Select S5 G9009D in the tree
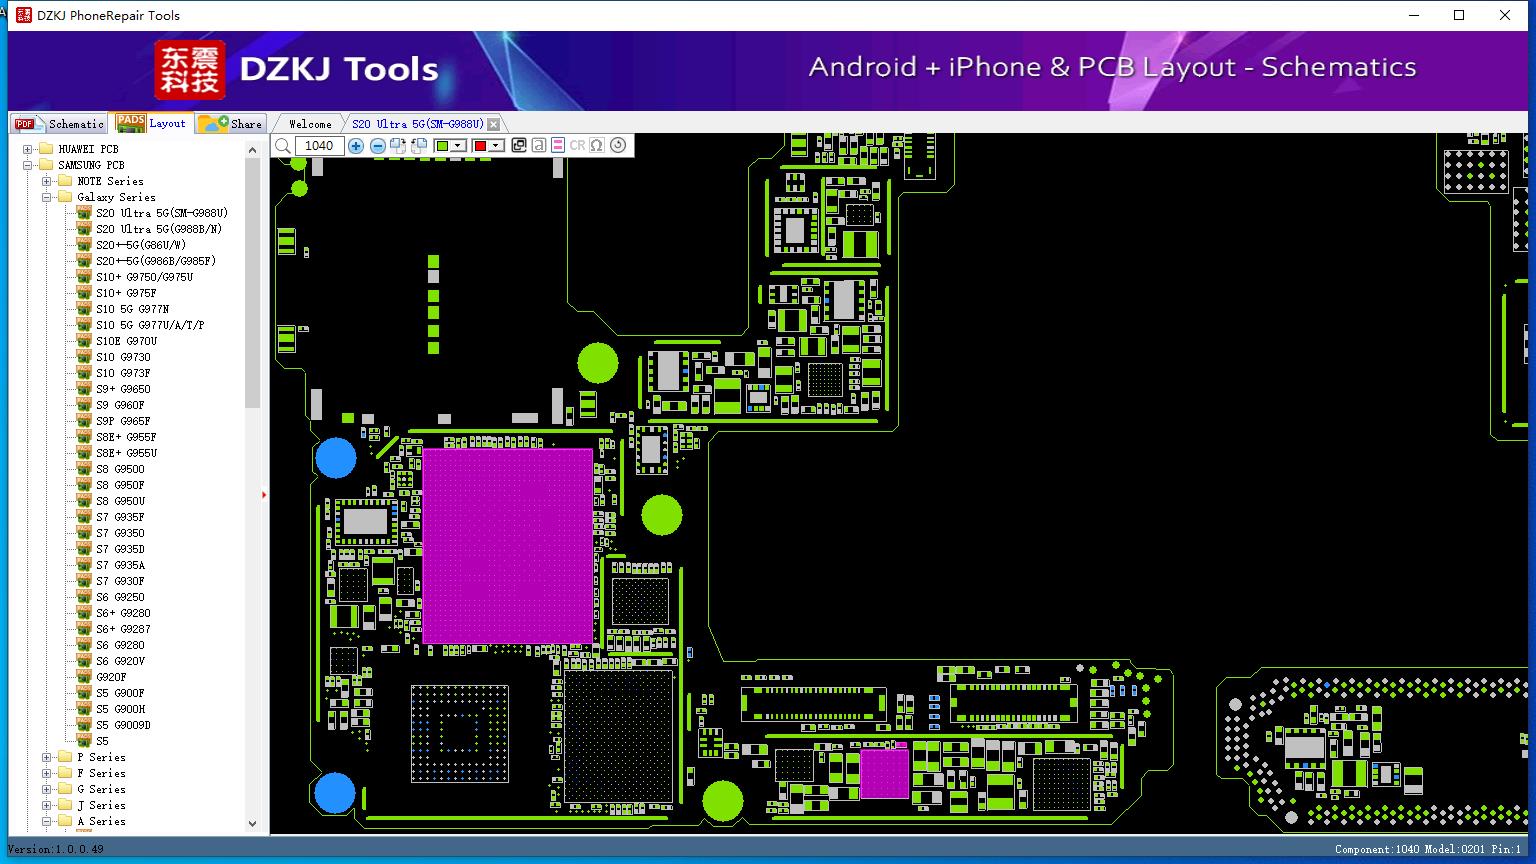Screen dimensions: 1536x864 pos(123,725)
